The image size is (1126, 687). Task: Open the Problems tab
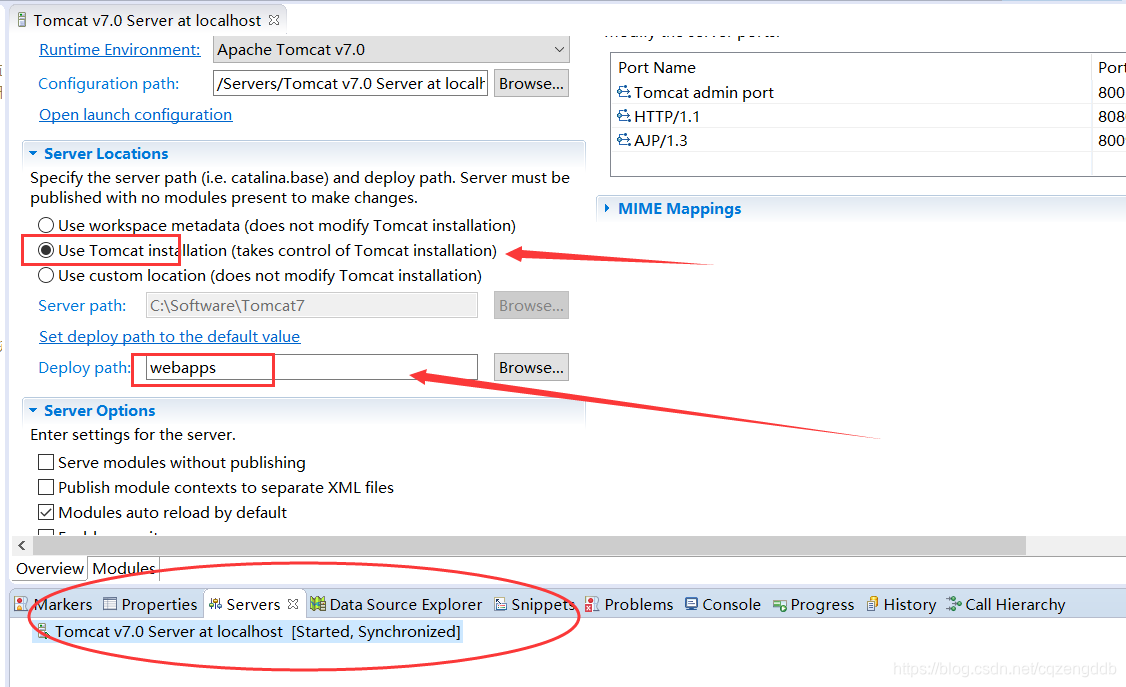tap(630, 604)
